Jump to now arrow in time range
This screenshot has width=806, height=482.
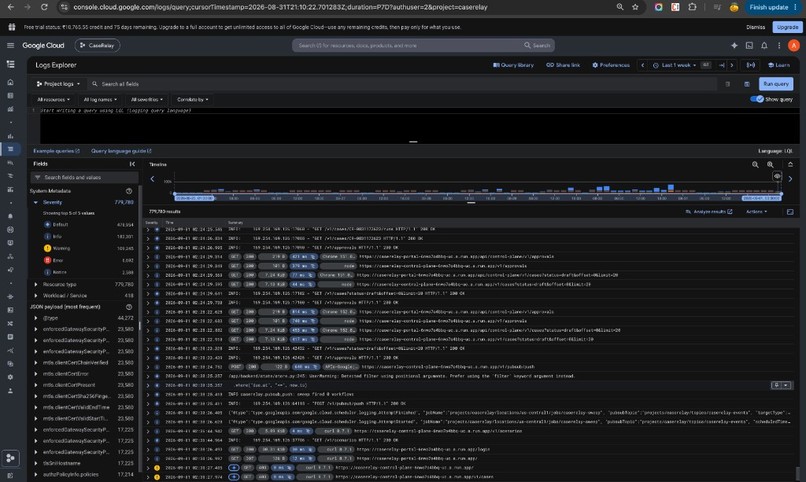pyautogui.click(x=722, y=65)
